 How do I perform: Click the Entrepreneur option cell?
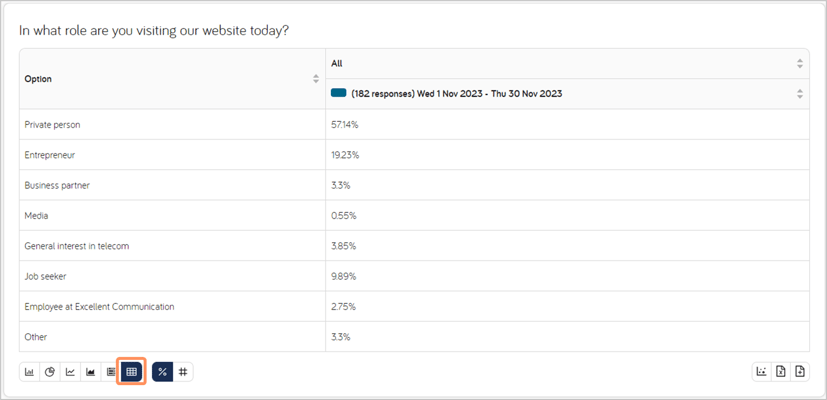pos(172,155)
